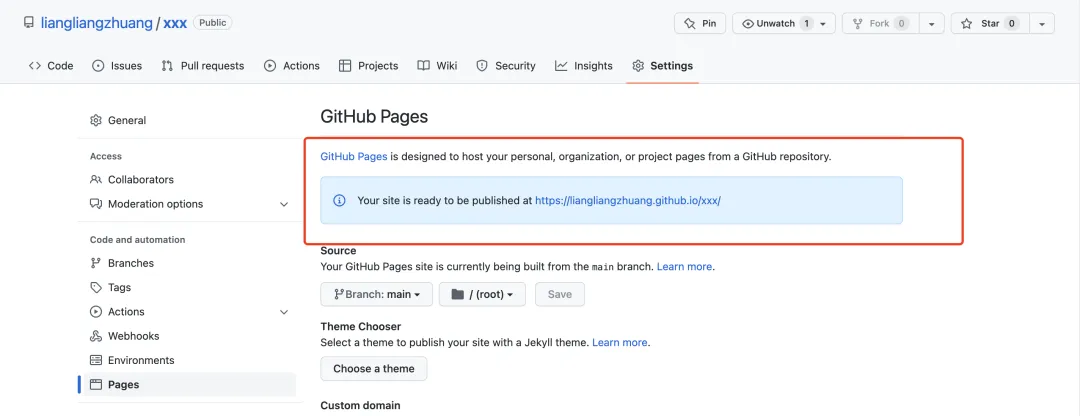
Task: Click the browser icon beside Pages
Action: [96, 384]
